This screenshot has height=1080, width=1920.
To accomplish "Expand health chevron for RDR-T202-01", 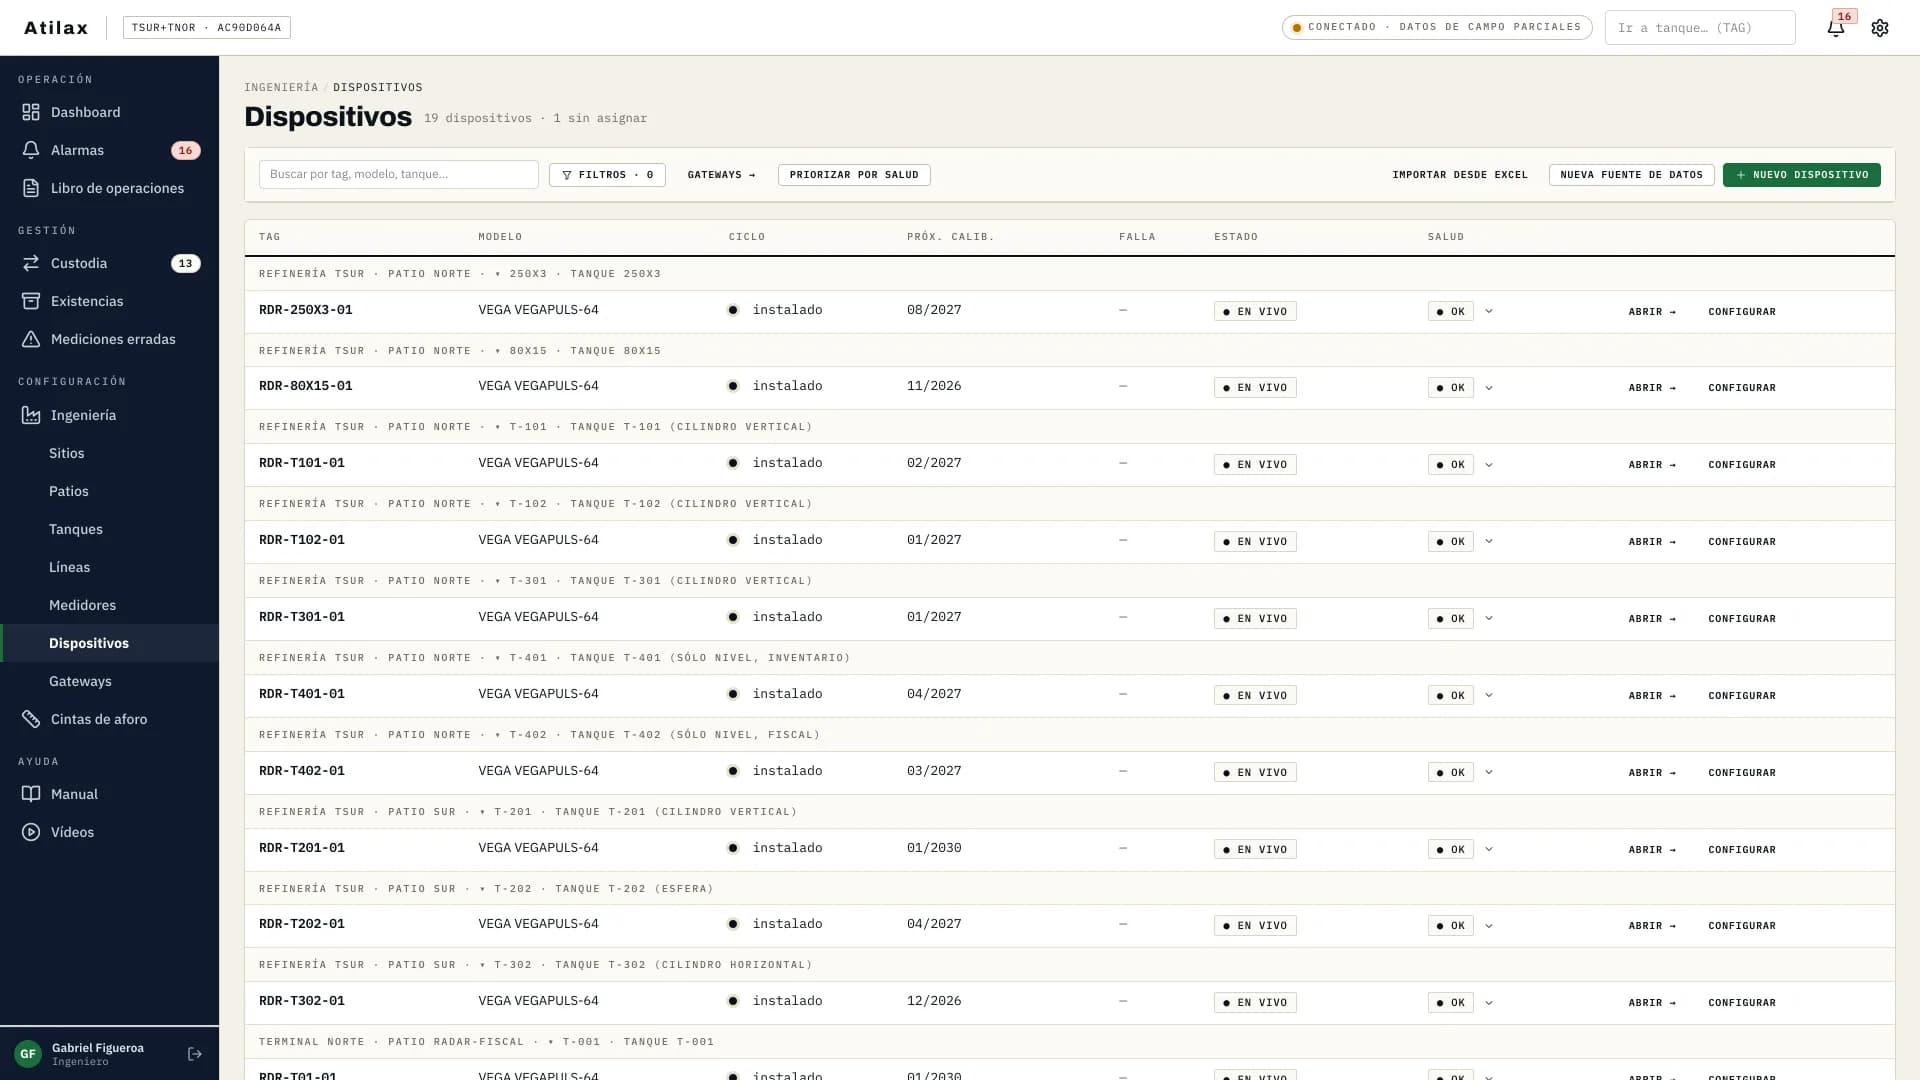I will point(1489,925).
